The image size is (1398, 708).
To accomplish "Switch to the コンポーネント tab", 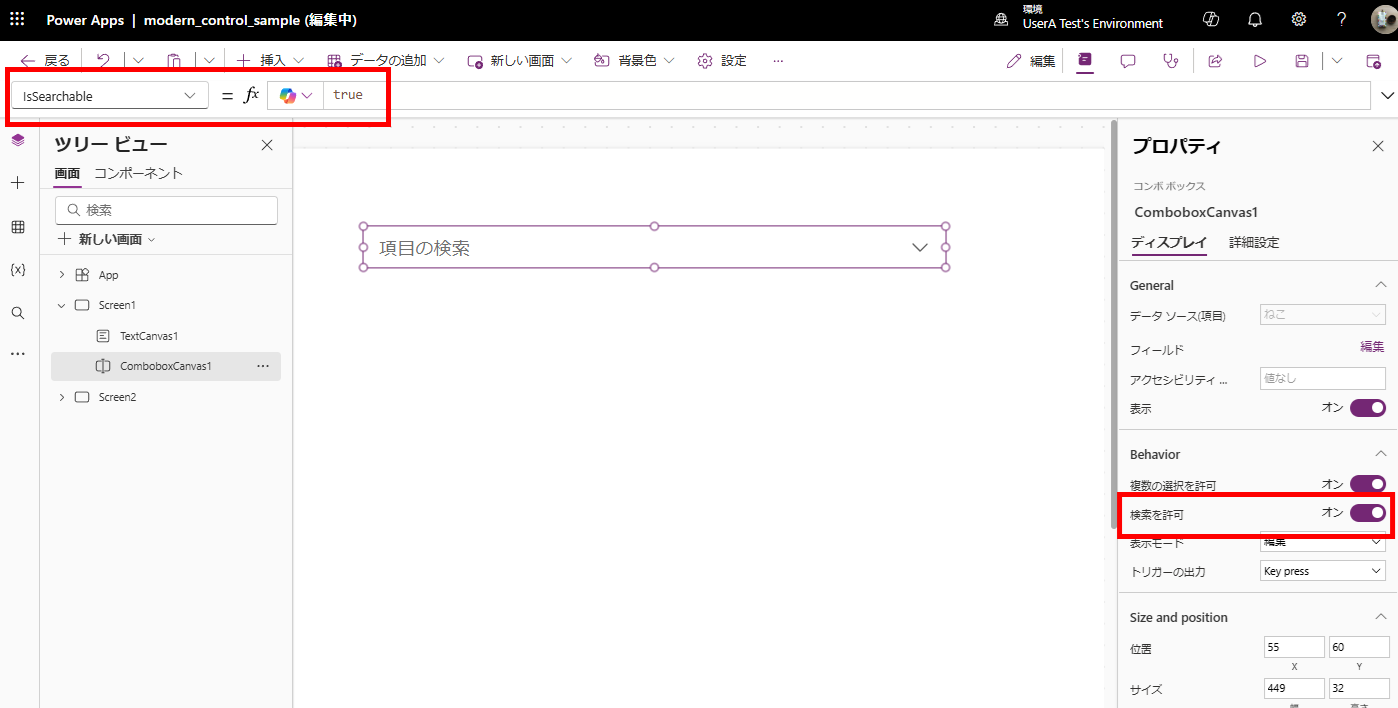I will point(138,173).
